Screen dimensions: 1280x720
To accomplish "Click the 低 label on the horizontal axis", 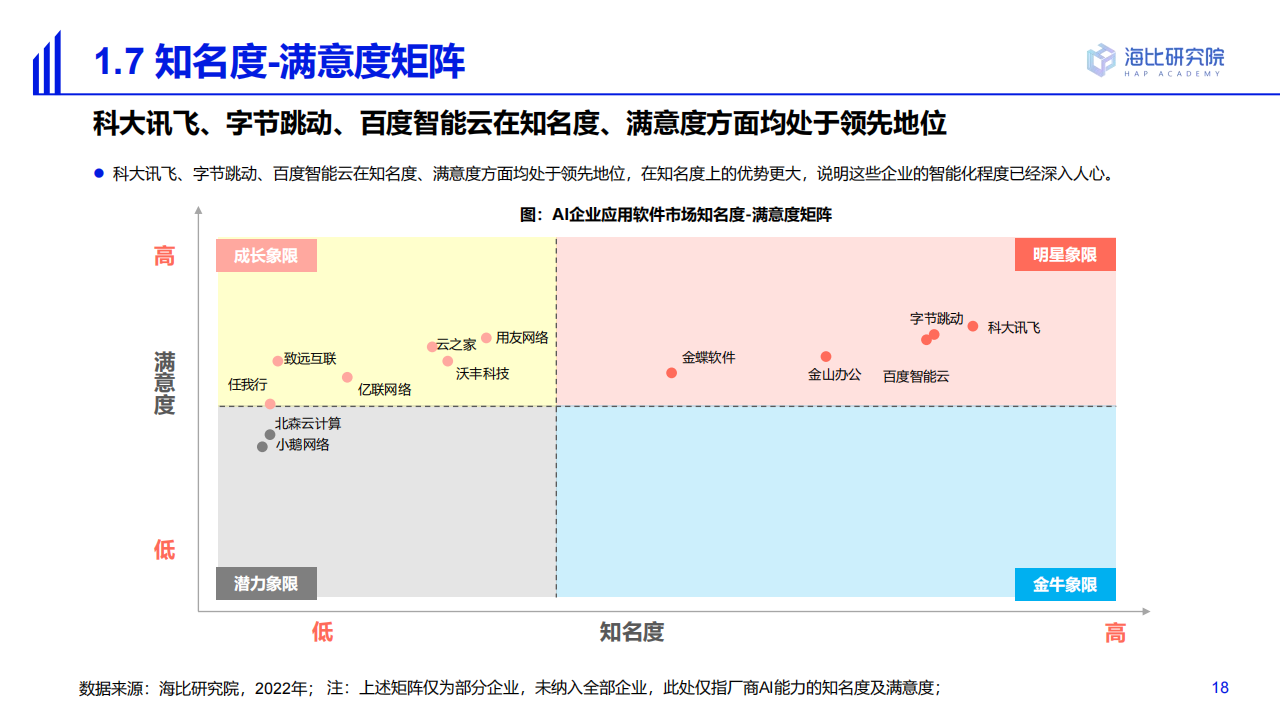I will pos(322,632).
